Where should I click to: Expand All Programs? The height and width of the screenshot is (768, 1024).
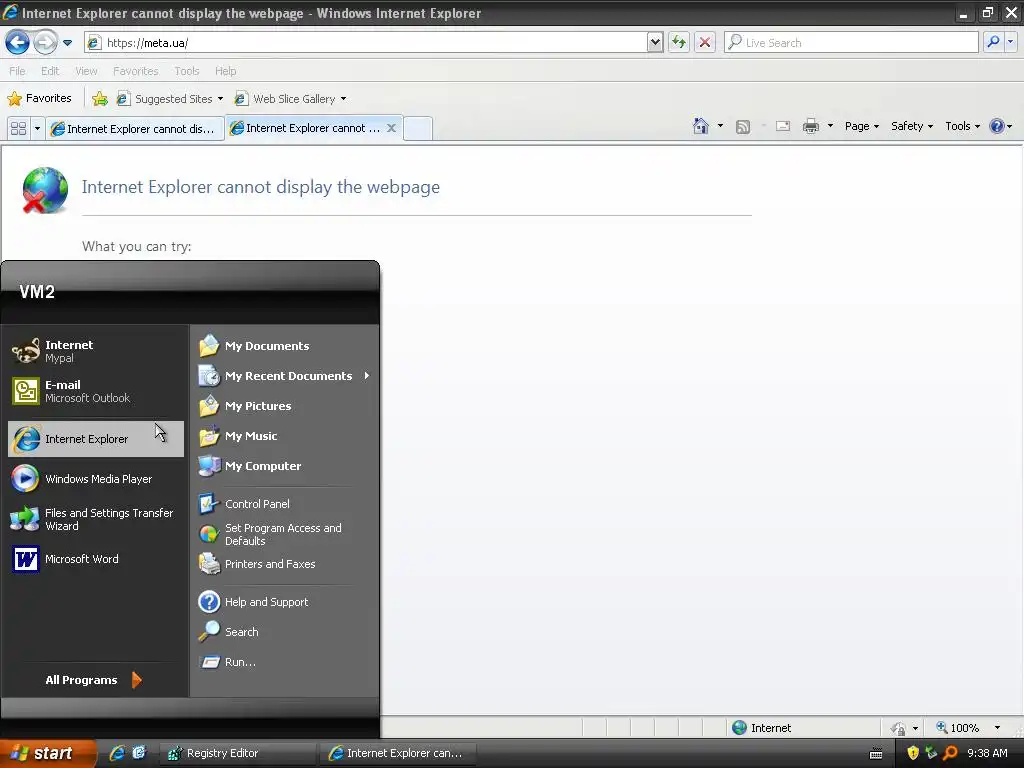[x=94, y=680]
